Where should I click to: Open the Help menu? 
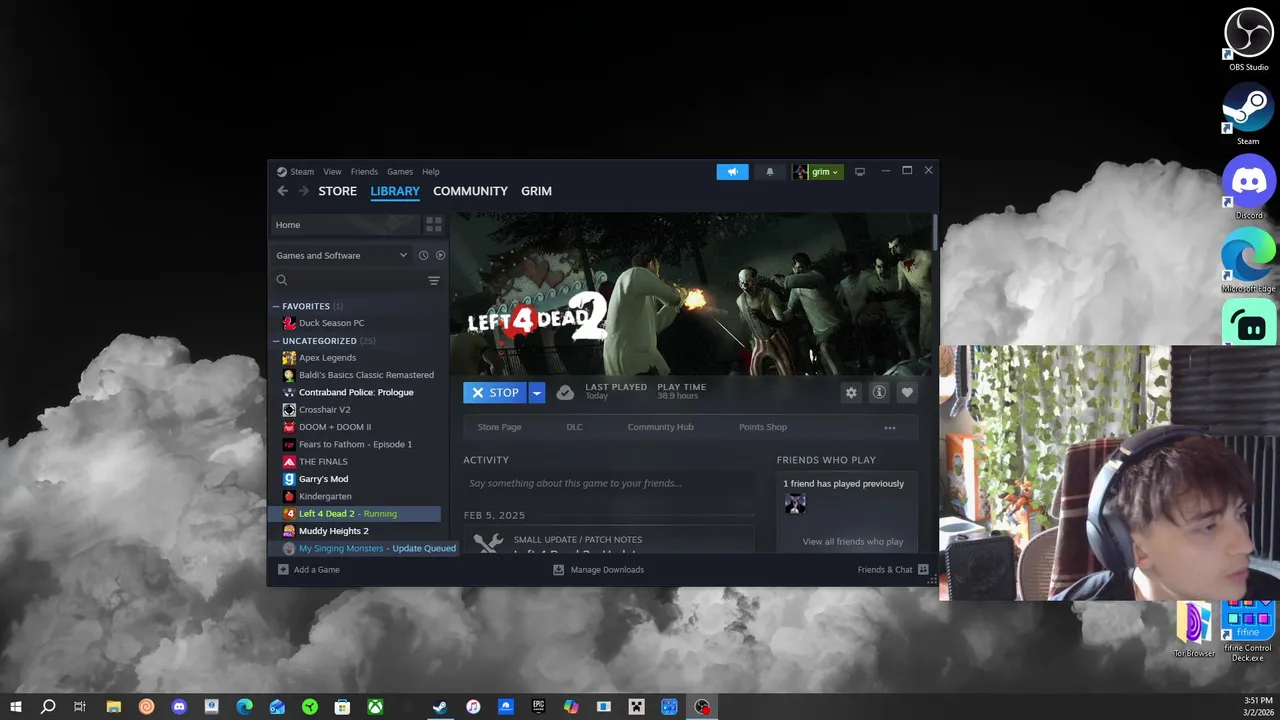pos(431,172)
